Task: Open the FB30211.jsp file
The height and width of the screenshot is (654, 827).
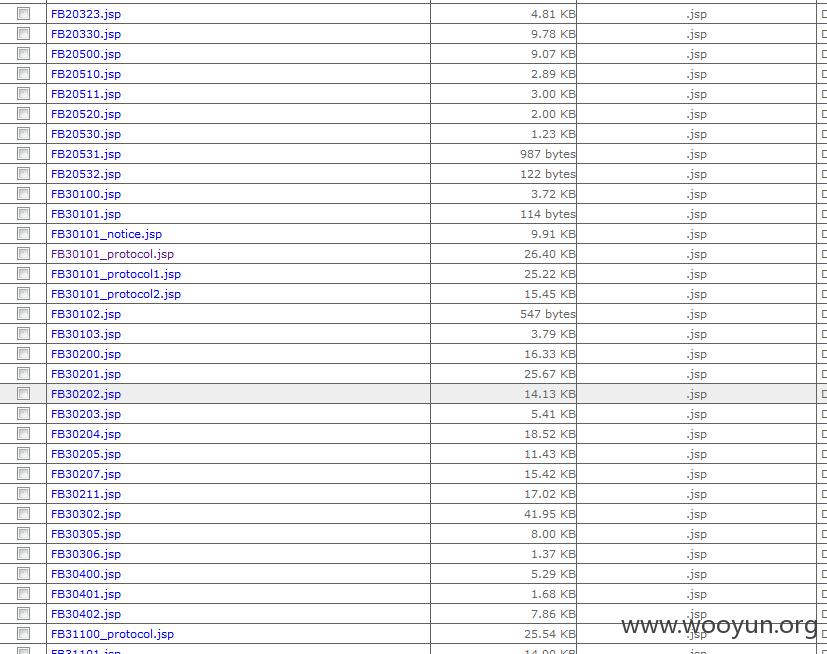Action: coord(86,494)
